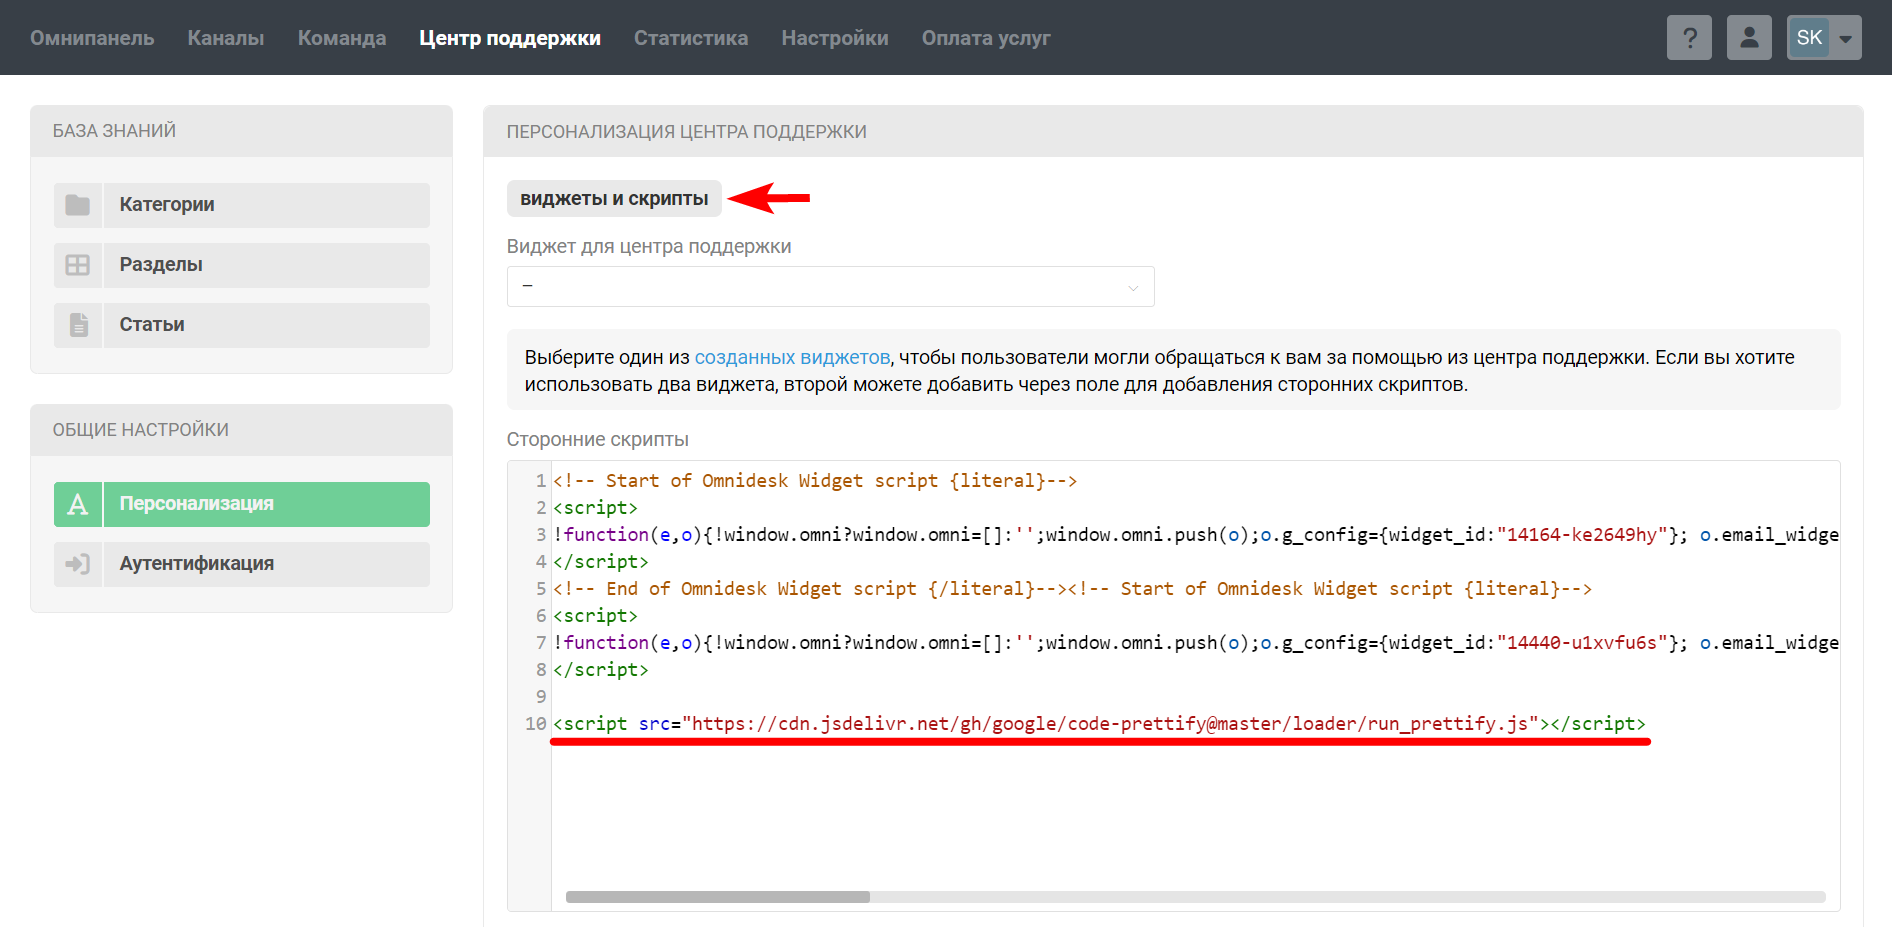Click the Категории folder icon
Screen dimensions: 1892x927
(78, 205)
